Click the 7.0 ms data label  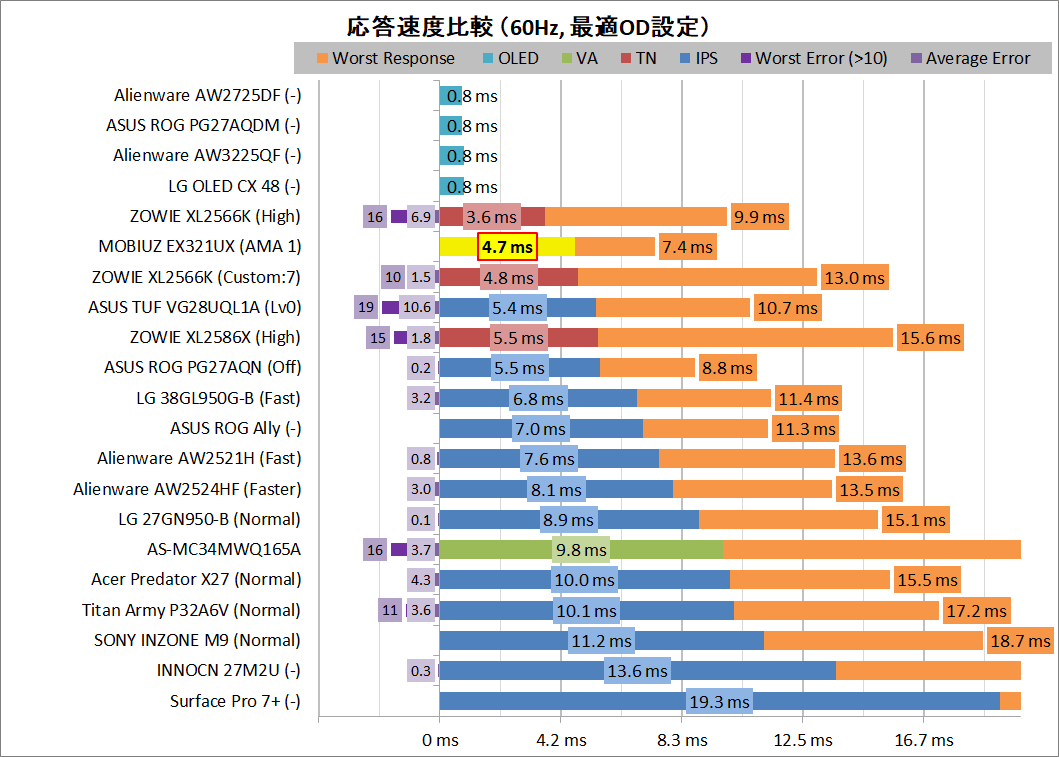coord(540,429)
